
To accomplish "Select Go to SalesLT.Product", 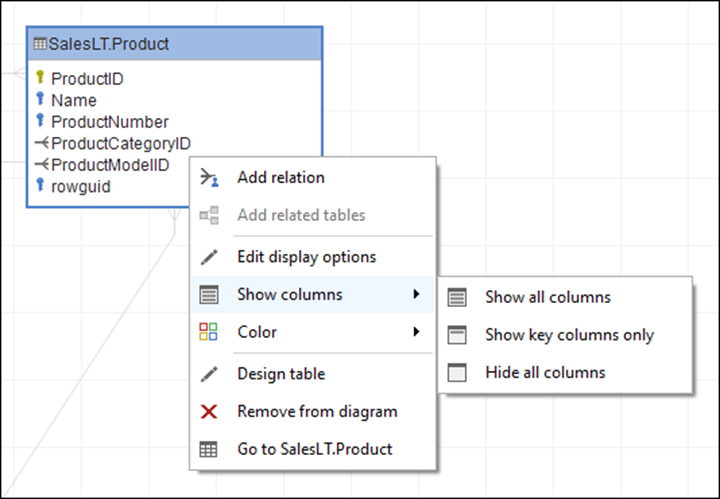I will (314, 450).
